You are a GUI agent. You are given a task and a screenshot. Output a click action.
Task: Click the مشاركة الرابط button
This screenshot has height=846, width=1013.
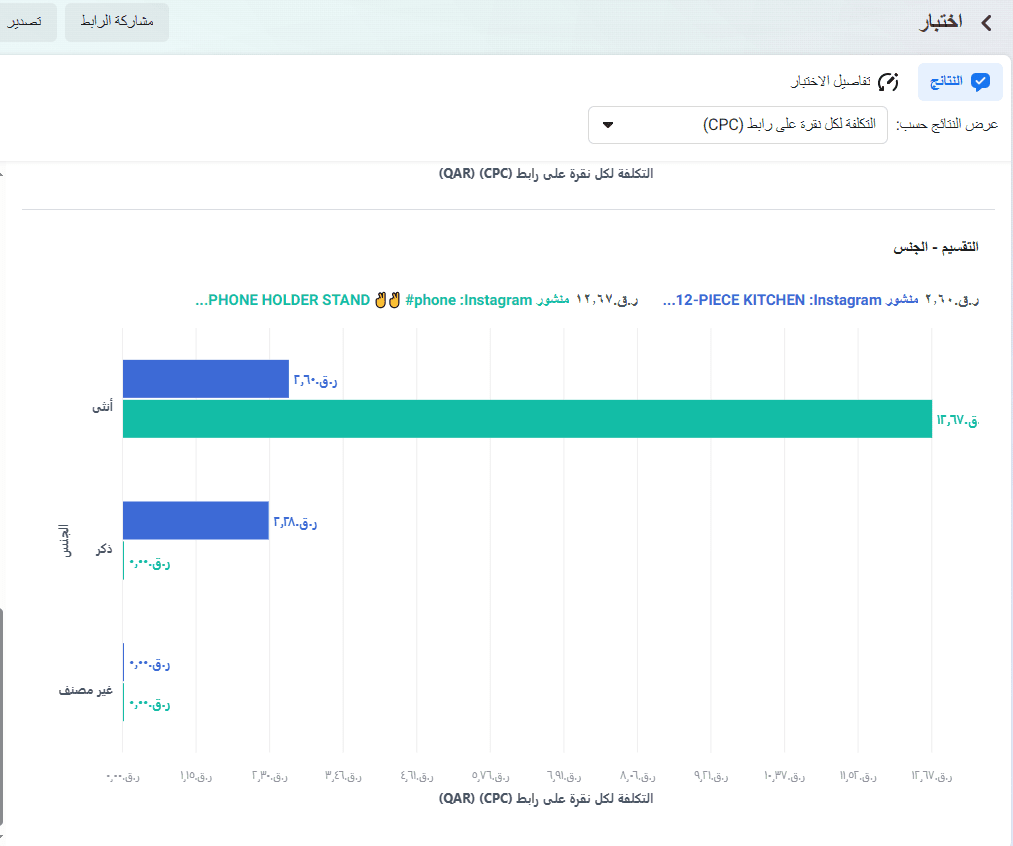tap(117, 22)
